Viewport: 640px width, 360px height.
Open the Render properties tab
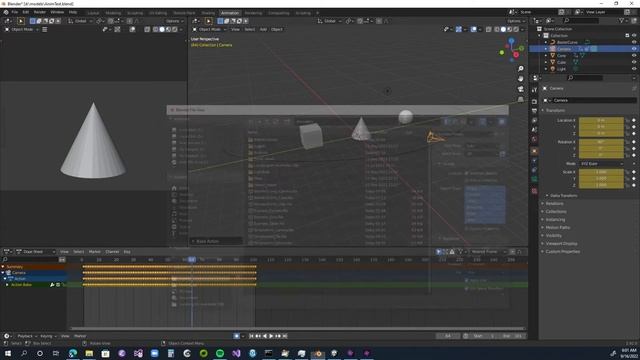pyautogui.click(x=534, y=101)
